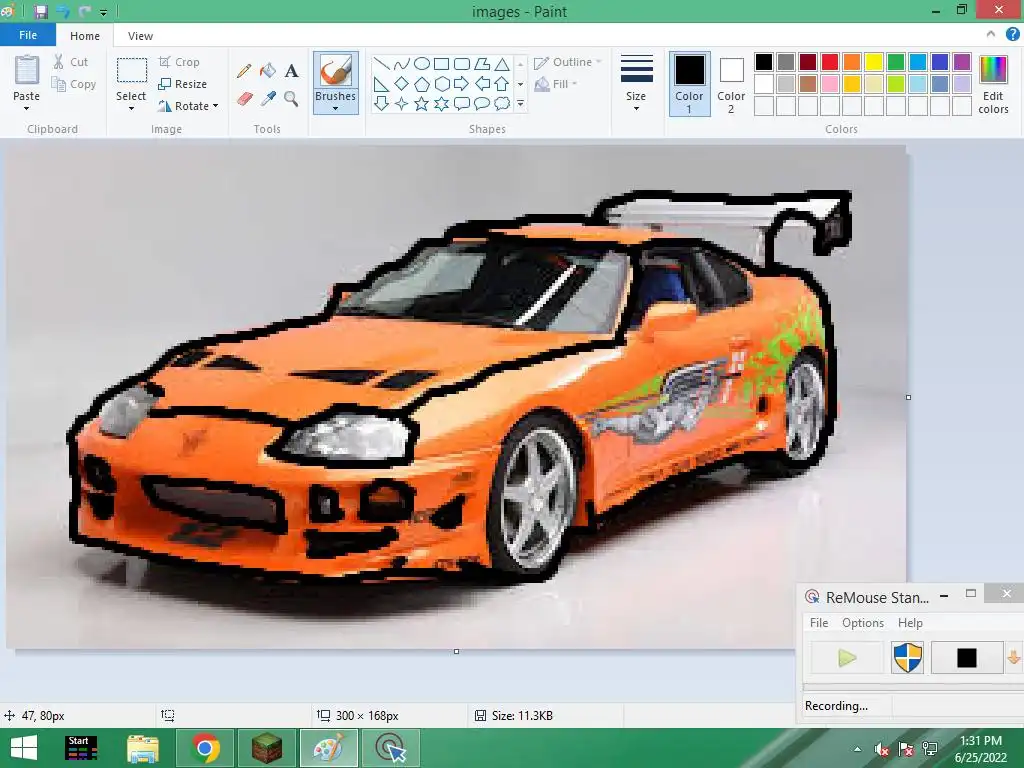Open Windows Start button on taskbar
Screen dimensions: 1024x768
click(24, 748)
